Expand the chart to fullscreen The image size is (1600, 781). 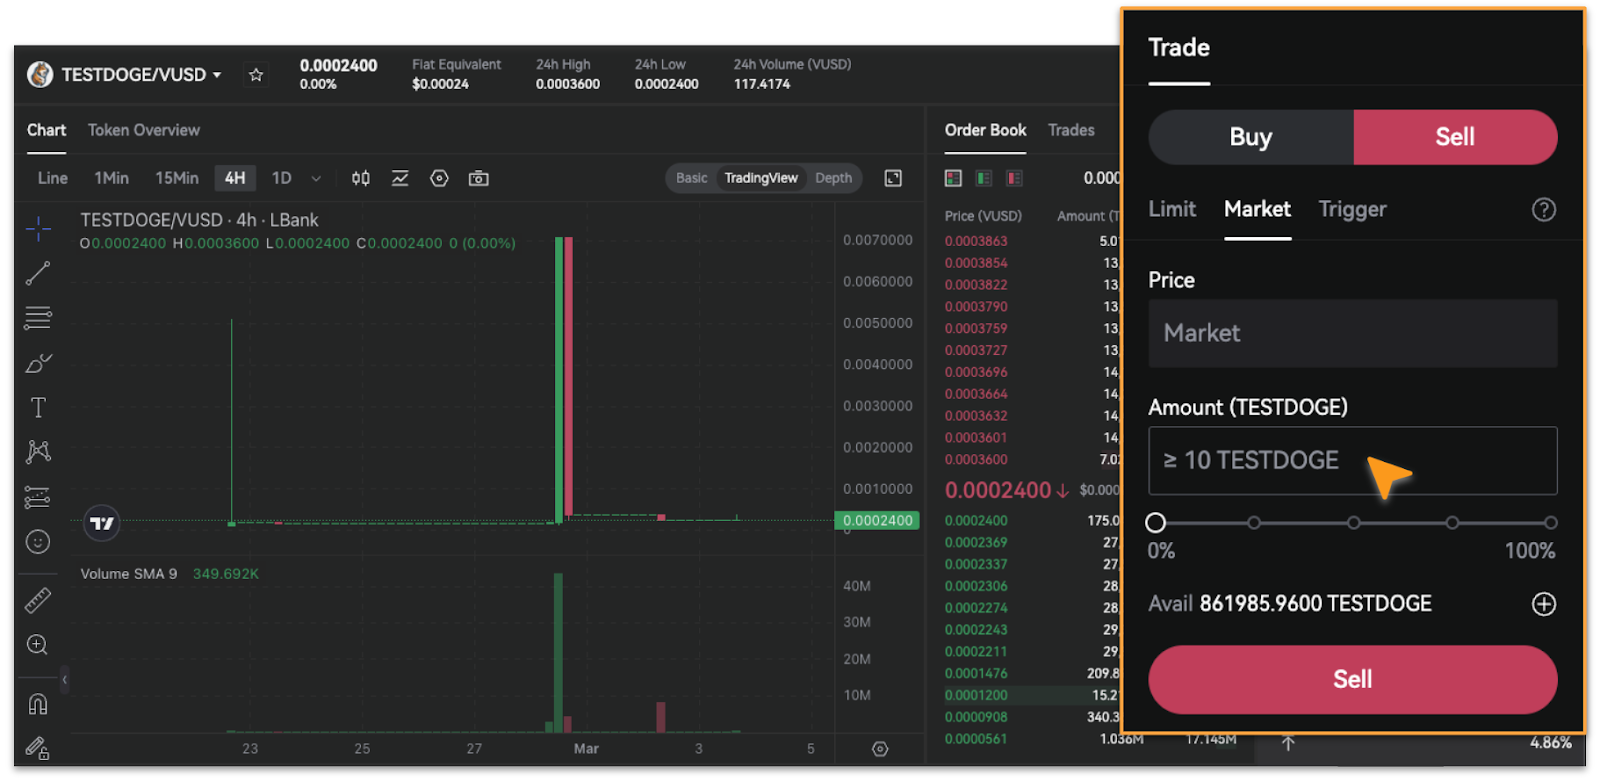(x=893, y=178)
